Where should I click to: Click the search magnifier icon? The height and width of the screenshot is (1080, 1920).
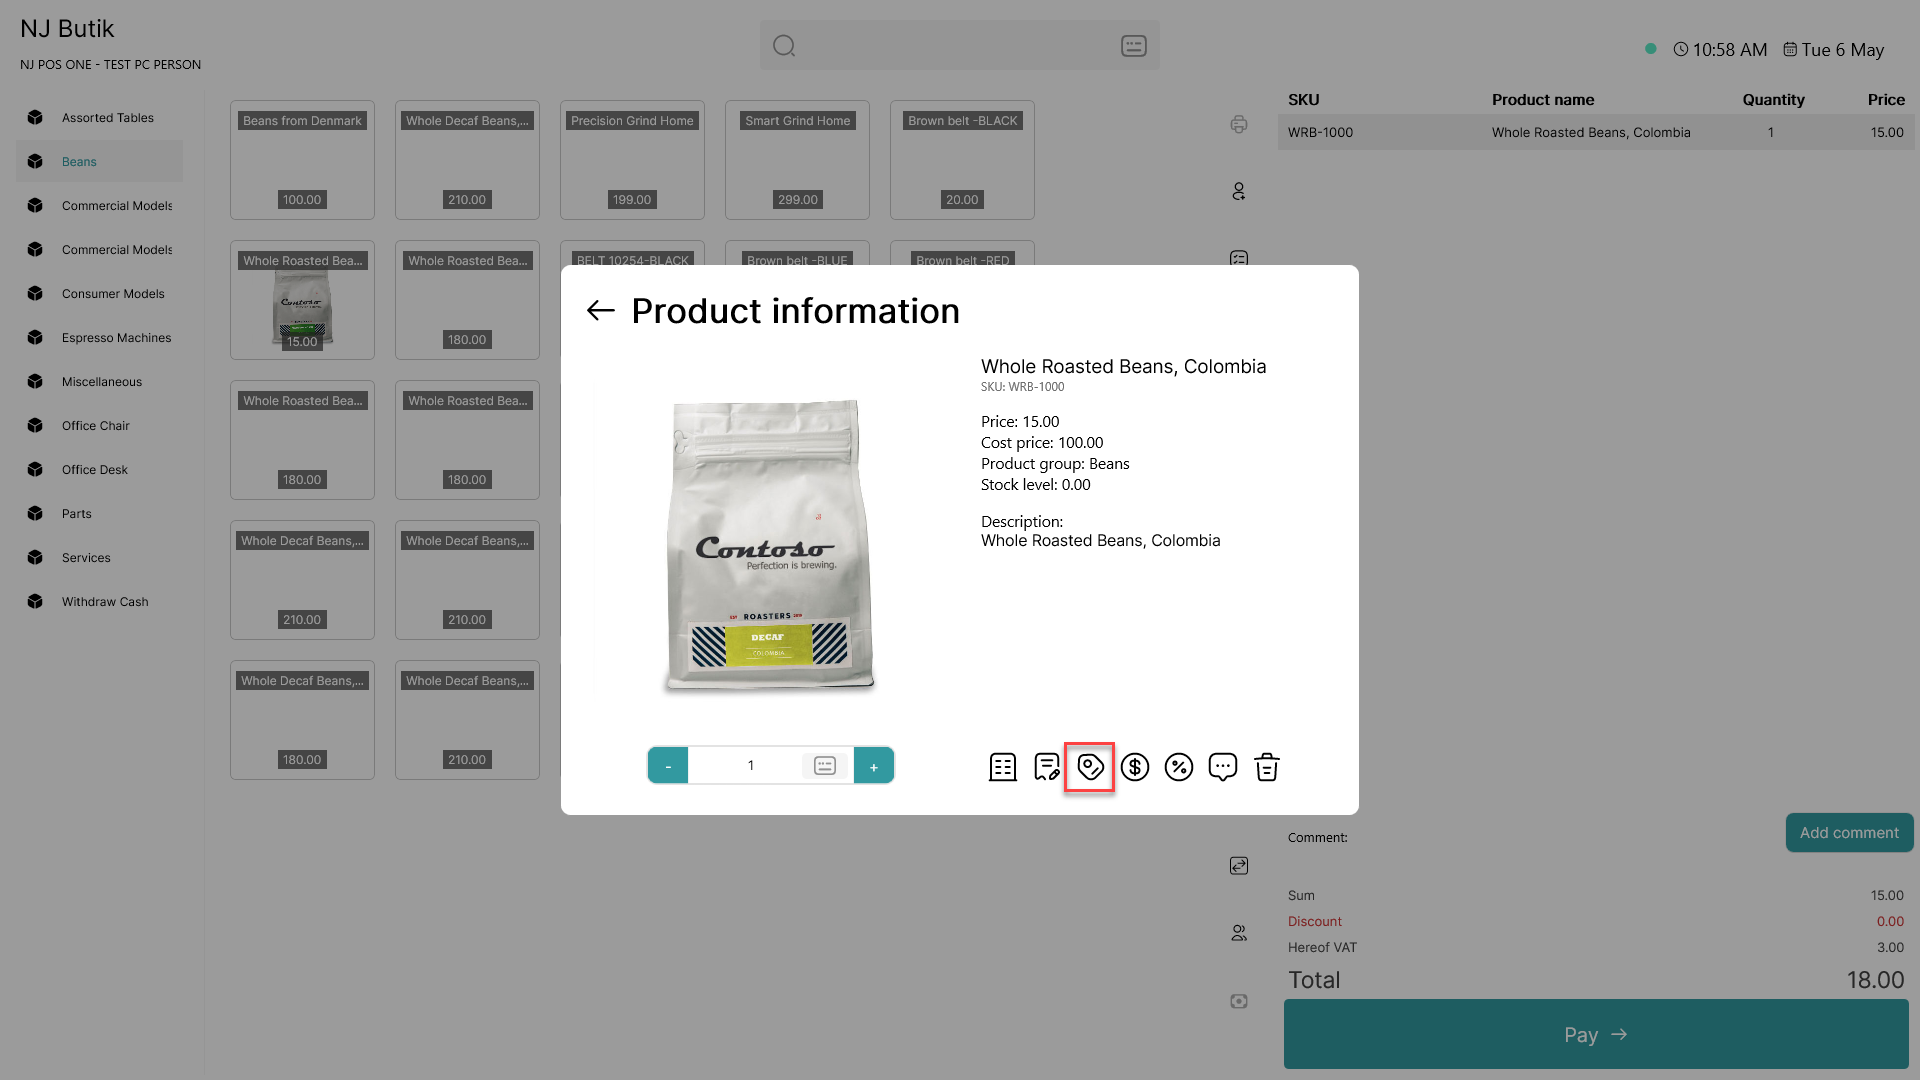point(784,46)
